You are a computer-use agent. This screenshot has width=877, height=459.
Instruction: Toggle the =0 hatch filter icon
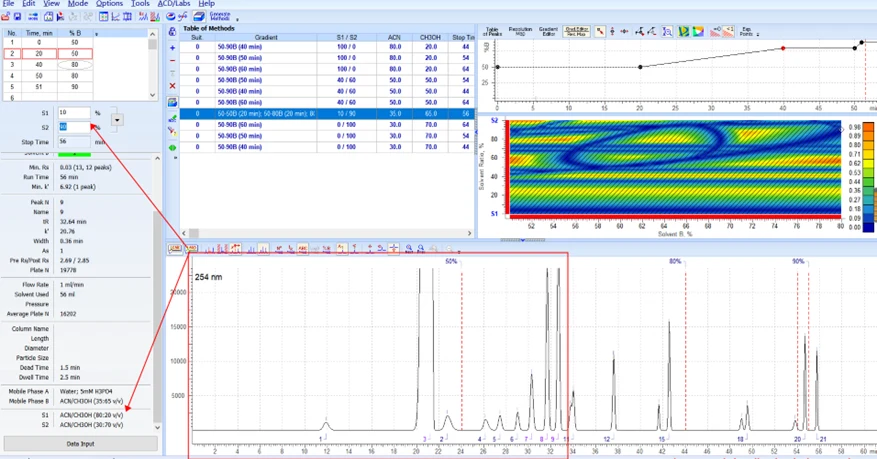715,32
